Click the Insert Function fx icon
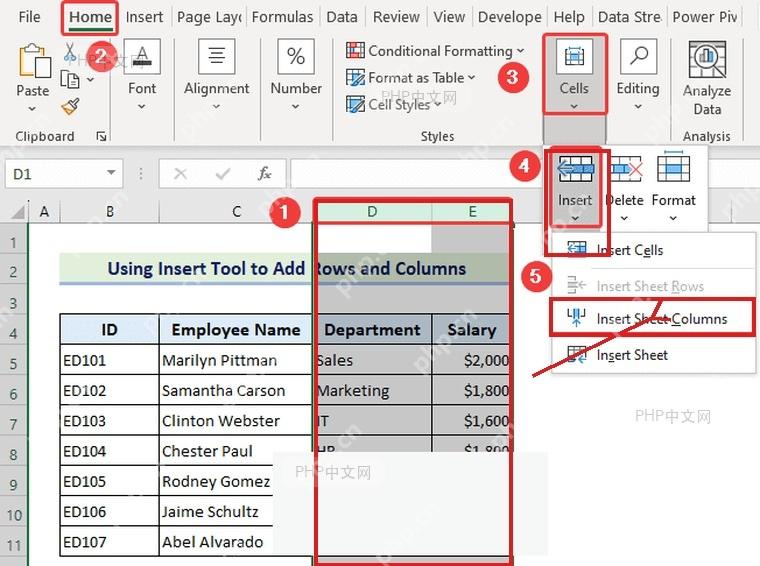 [265, 173]
